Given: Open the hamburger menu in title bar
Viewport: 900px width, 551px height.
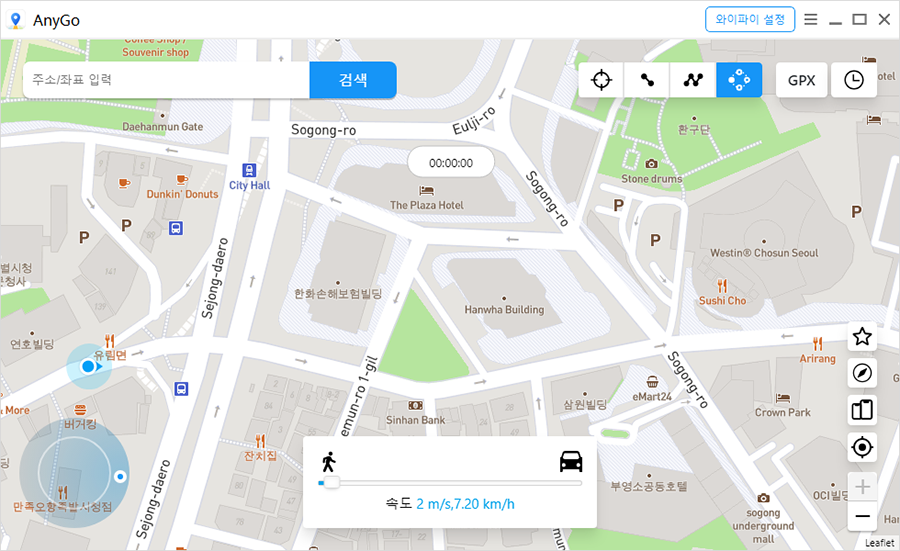Looking at the screenshot, I should [x=811, y=19].
